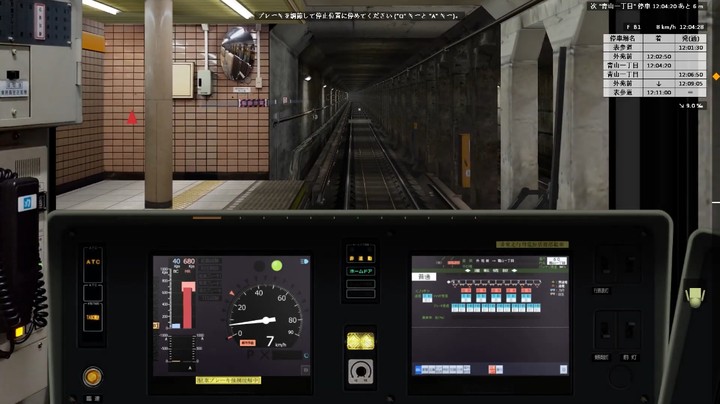
Task: Click the digital '7 km/h' speed readout
Action: tap(276, 341)
